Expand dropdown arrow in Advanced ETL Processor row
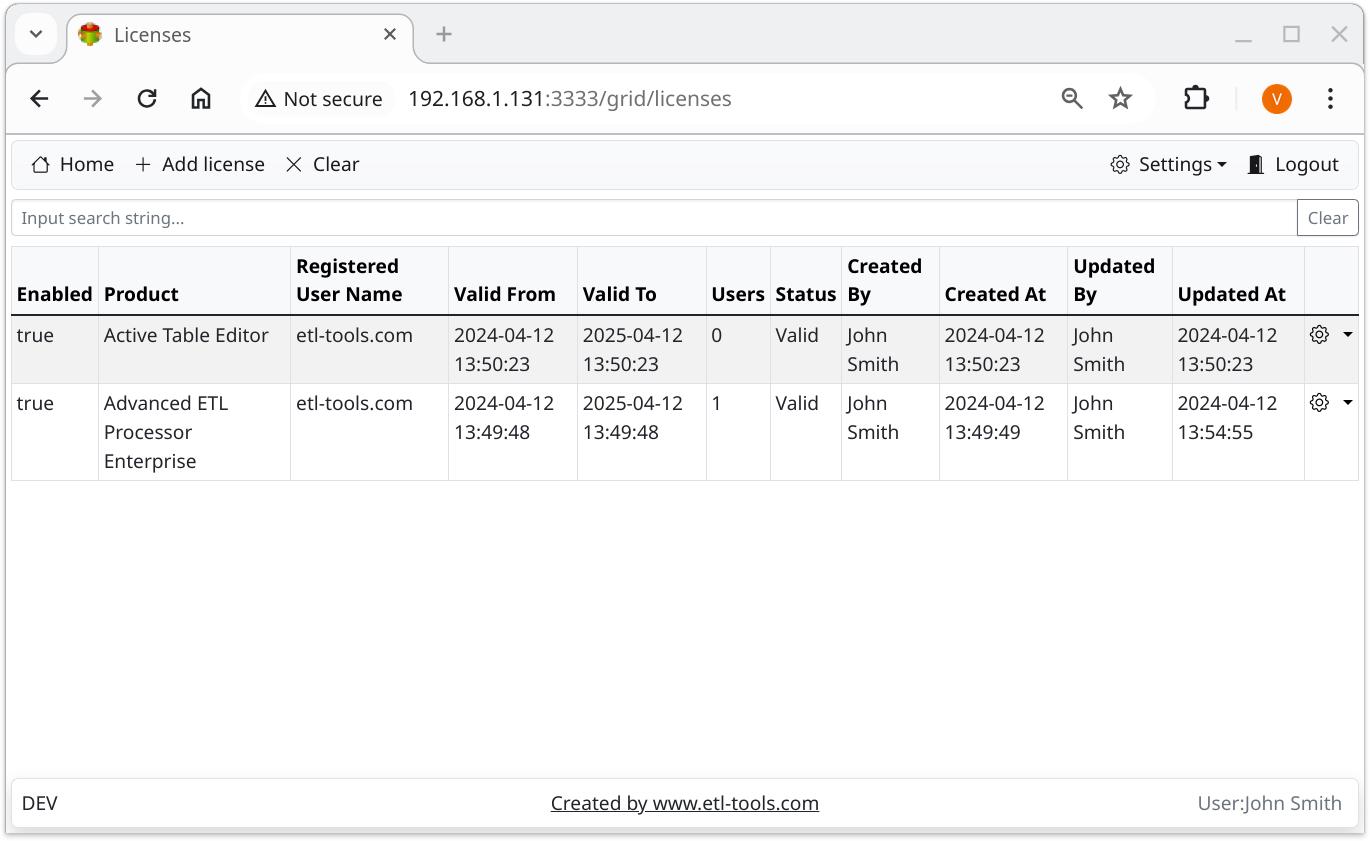 click(1347, 403)
